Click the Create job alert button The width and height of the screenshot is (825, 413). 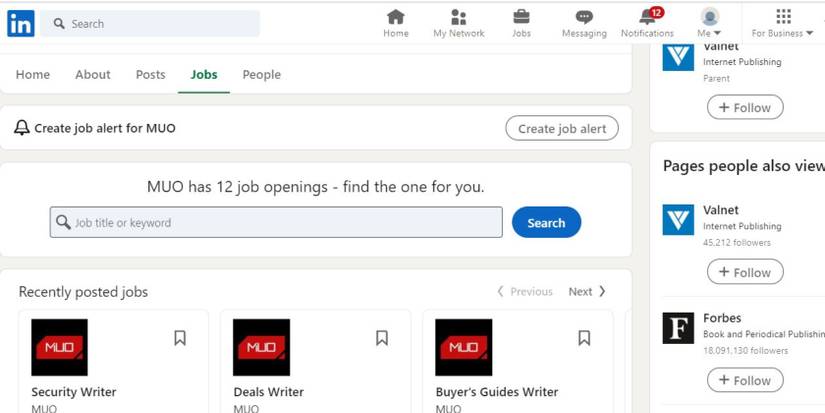coord(562,128)
